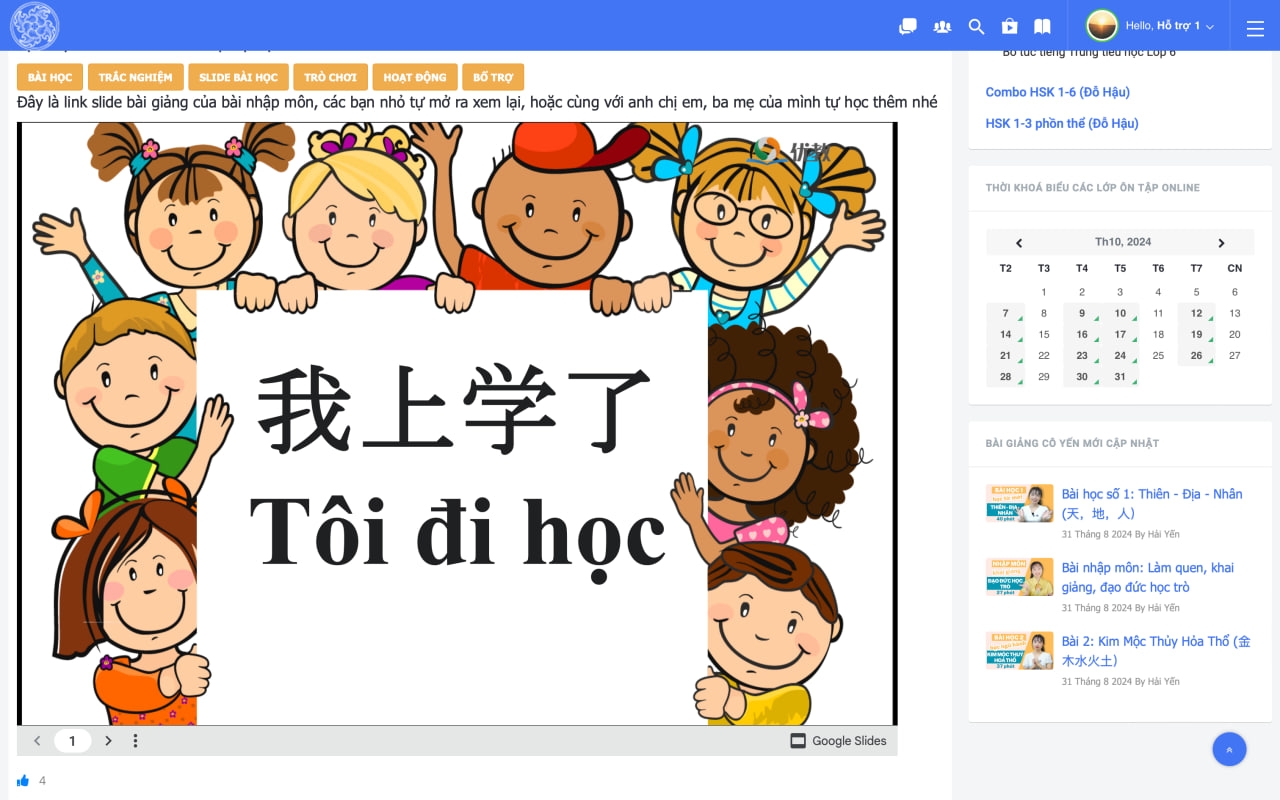This screenshot has height=800, width=1280.
Task: Advance calendar to next month
Action: pos(1221,243)
